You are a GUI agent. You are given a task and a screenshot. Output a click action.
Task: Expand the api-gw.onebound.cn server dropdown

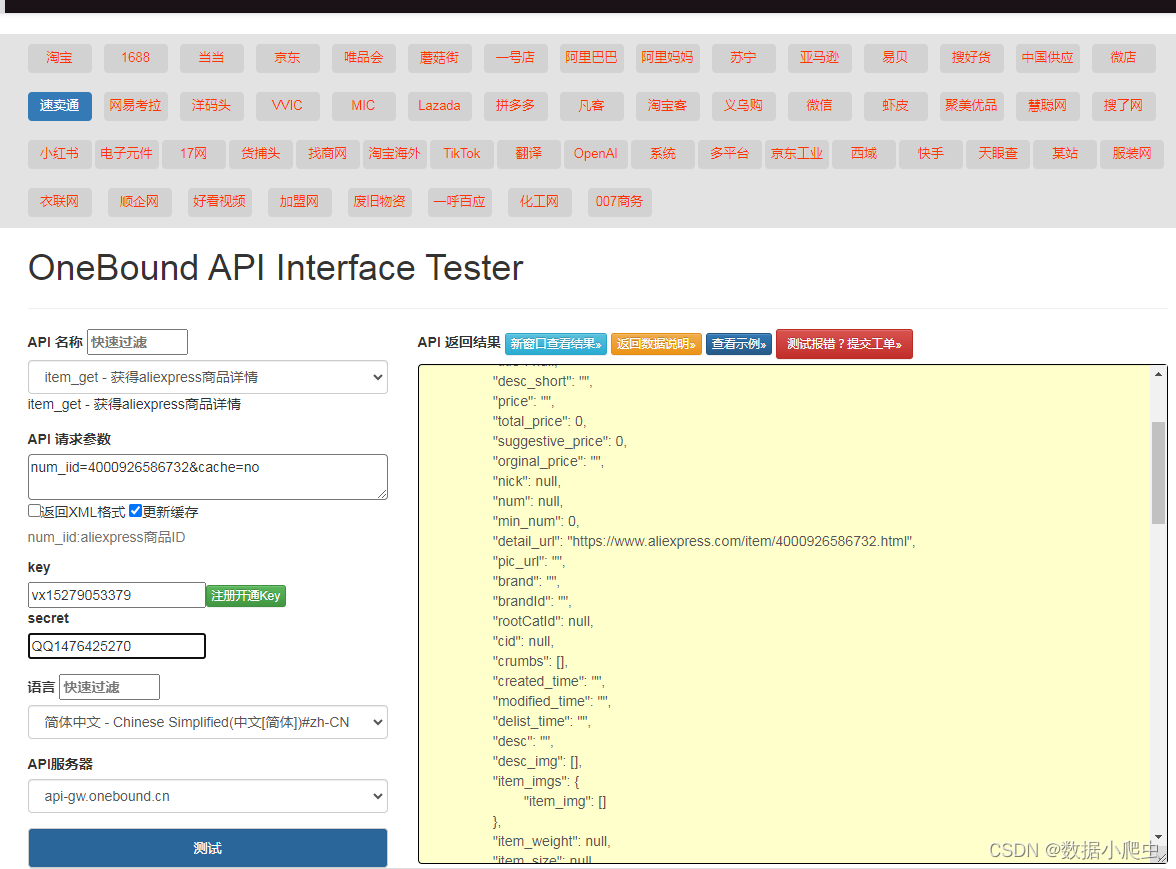pos(208,796)
